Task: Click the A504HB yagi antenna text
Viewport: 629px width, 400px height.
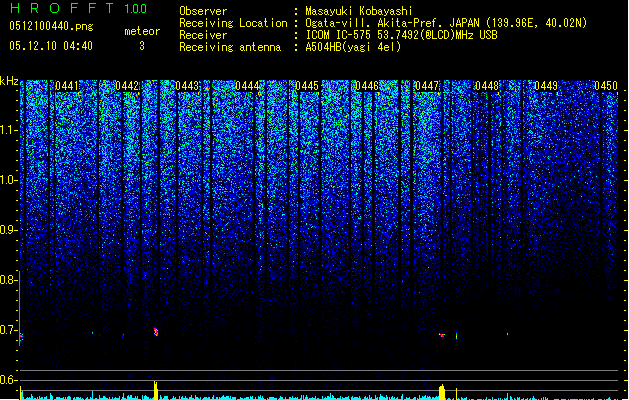Action: 353,47
